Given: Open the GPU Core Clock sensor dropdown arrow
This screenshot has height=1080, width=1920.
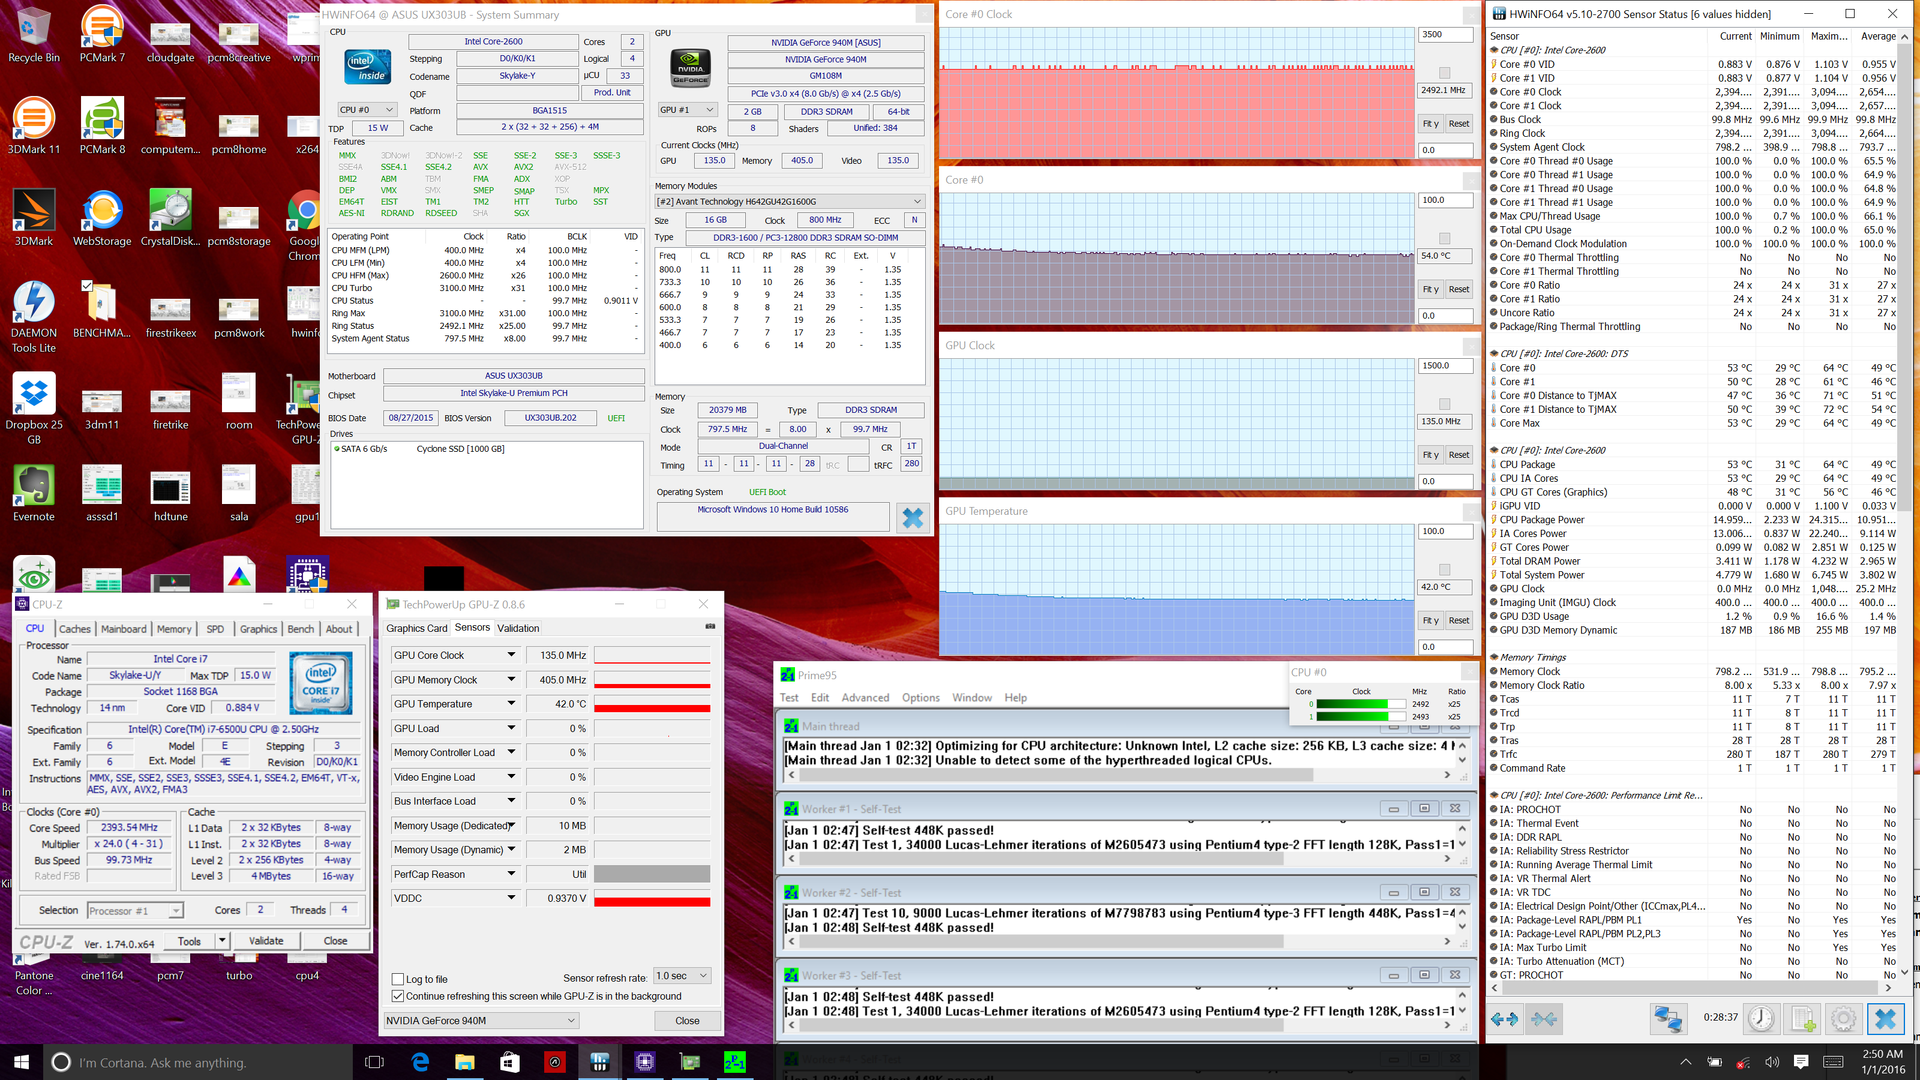Looking at the screenshot, I should 511,655.
